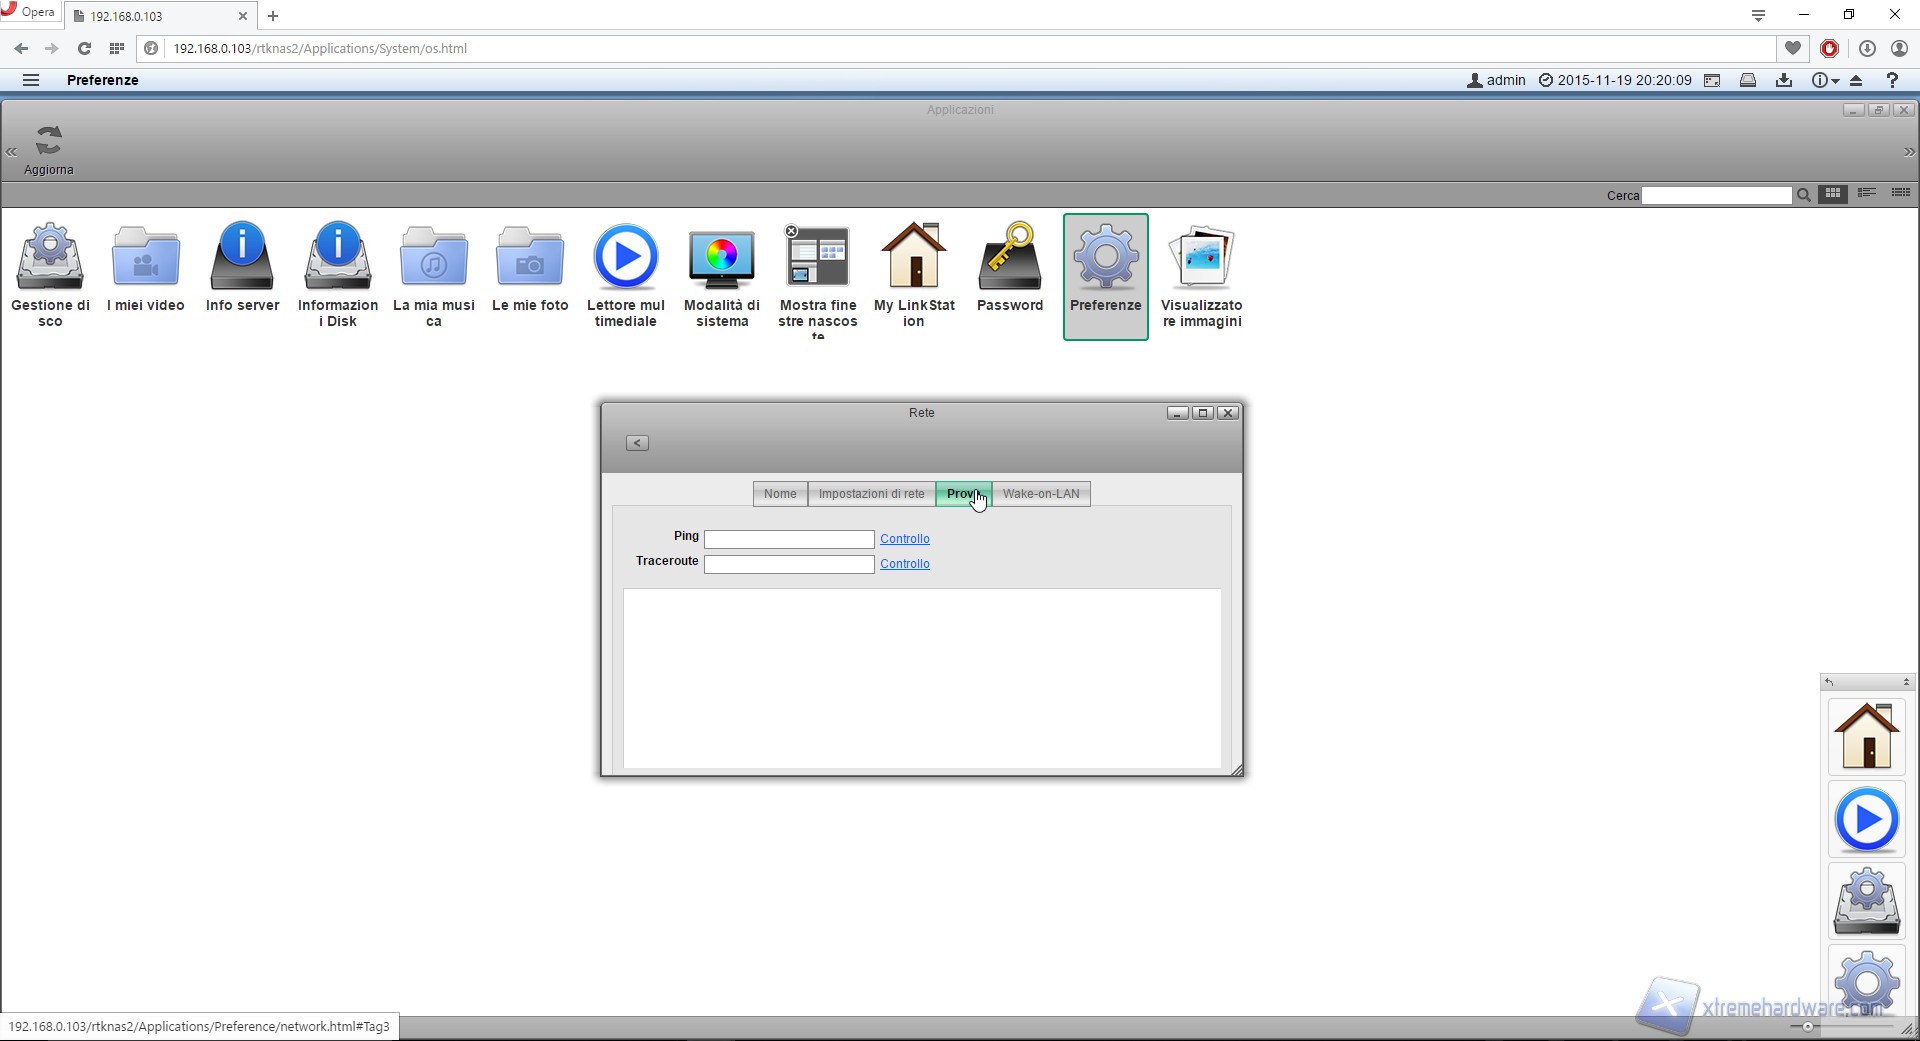This screenshot has height=1041, width=1920.
Task: Expand toolbar with right double-chevron
Action: [1908, 152]
